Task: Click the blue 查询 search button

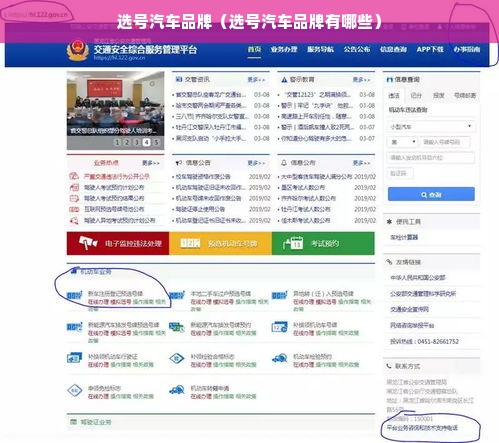Action: 431,194
